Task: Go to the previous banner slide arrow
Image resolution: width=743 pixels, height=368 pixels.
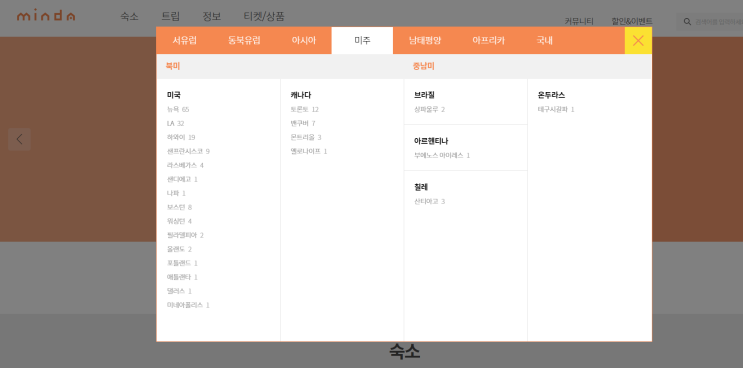Action: [x=19, y=139]
